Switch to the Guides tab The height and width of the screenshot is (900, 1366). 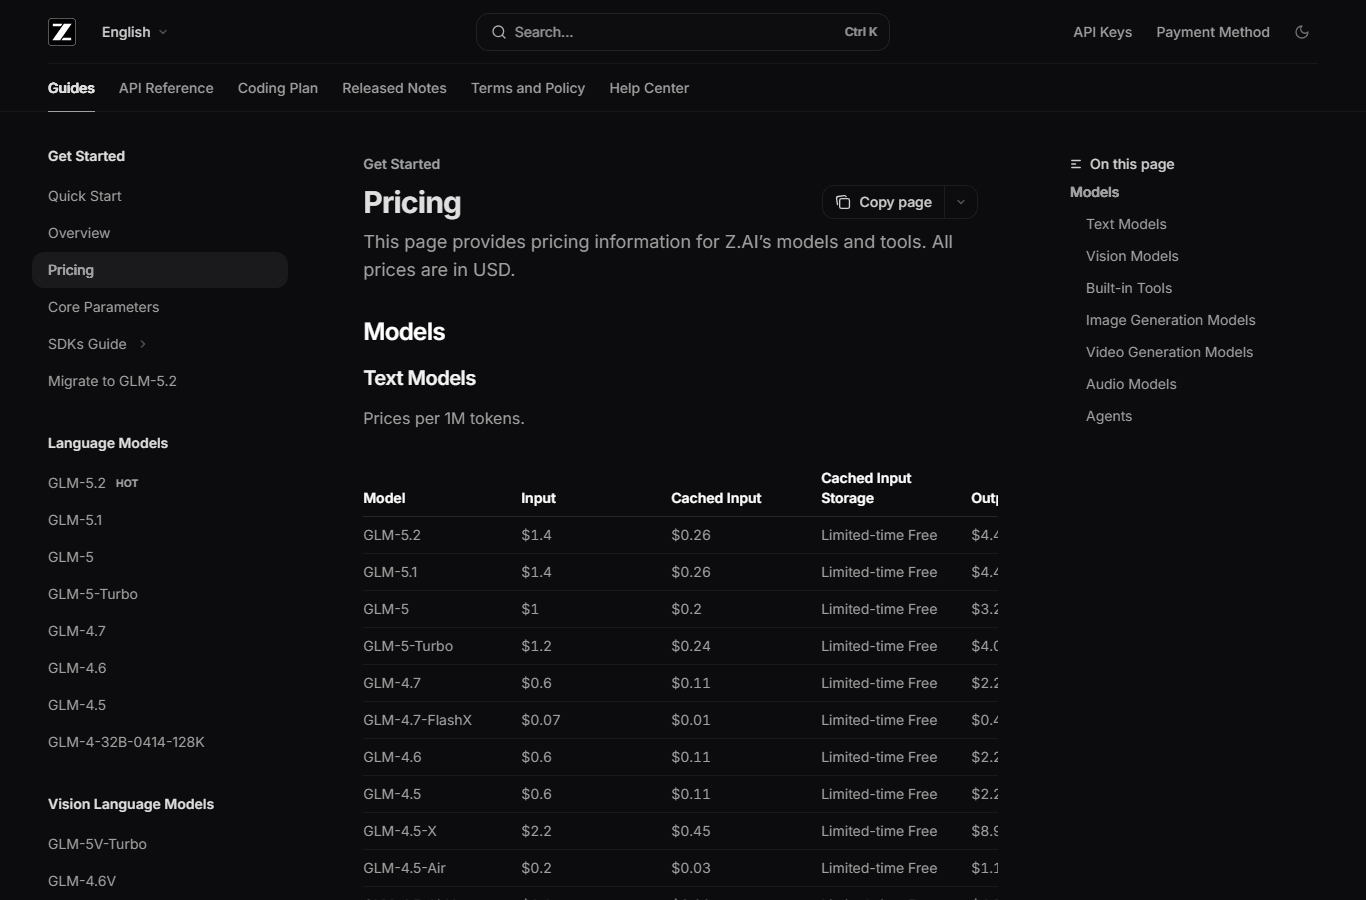click(x=71, y=88)
